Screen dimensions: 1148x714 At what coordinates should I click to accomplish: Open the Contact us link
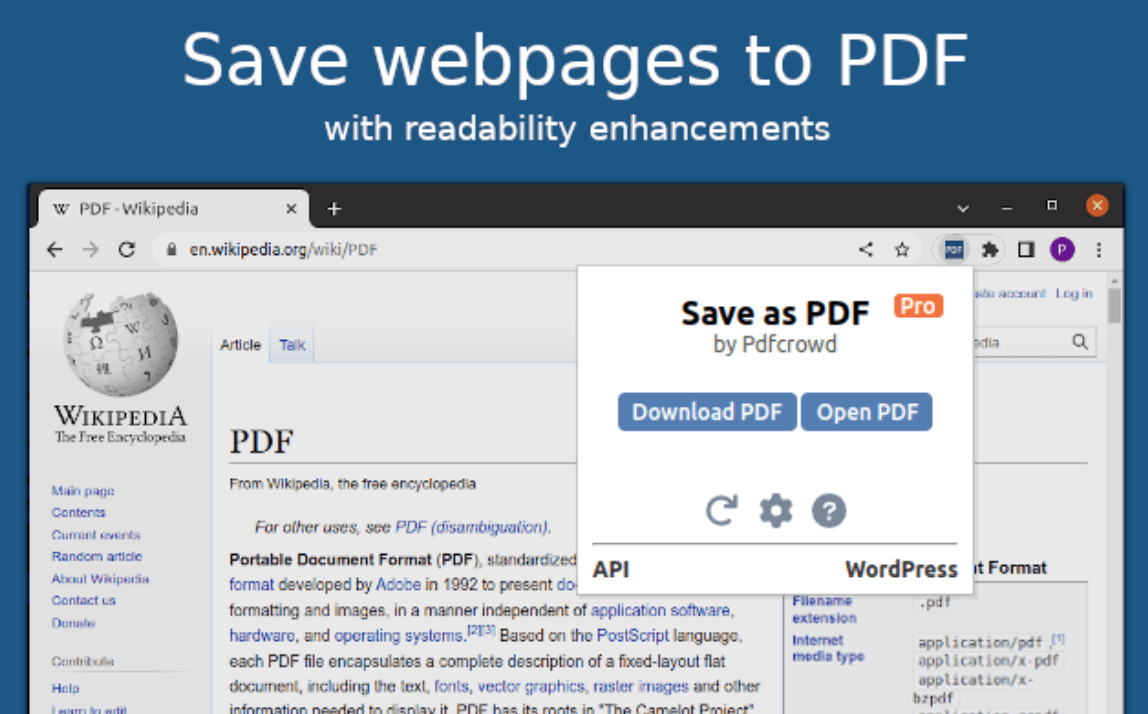[x=83, y=600]
